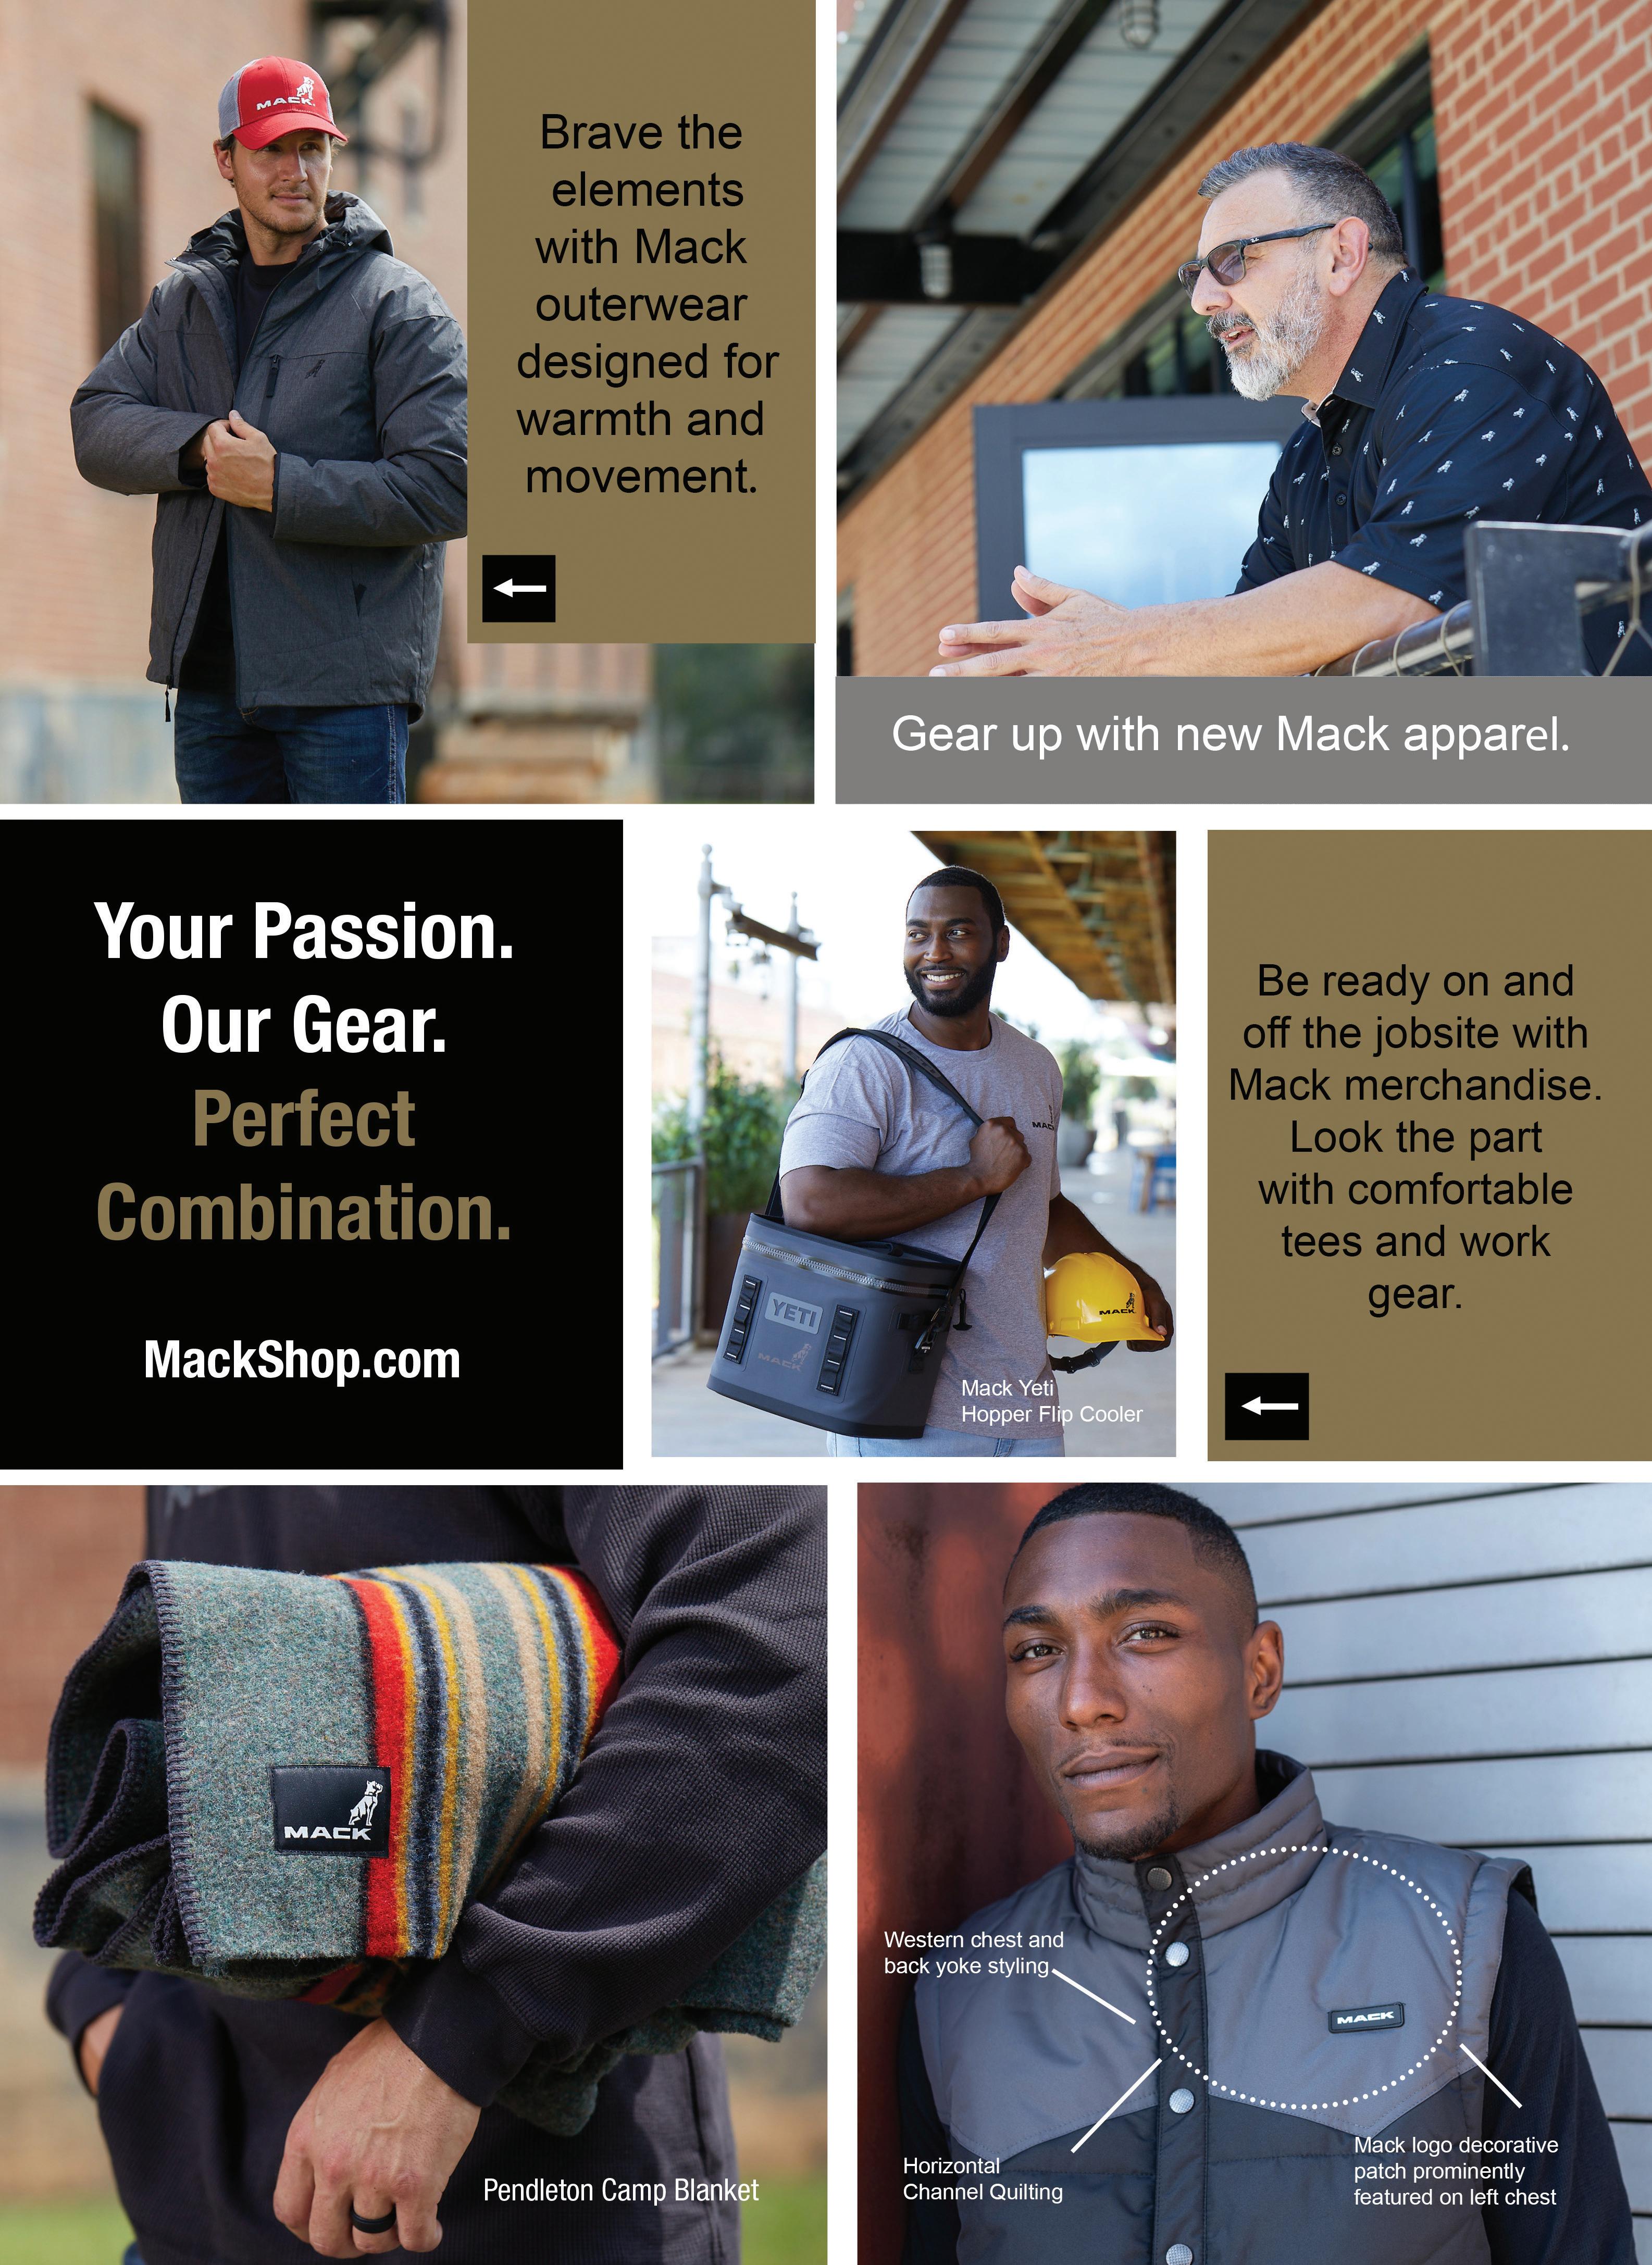Image resolution: width=1652 pixels, height=2265 pixels.
Task: Open the MackShop.com link
Action: 302,1361
